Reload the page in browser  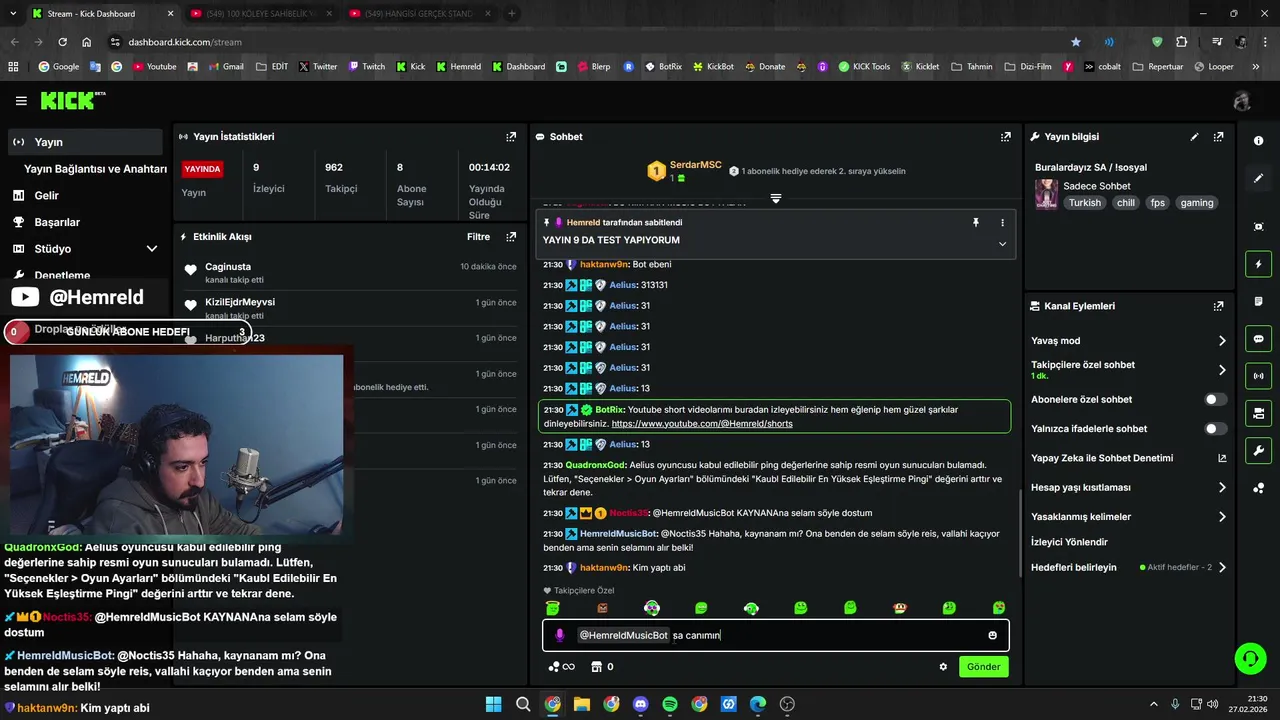pos(62,42)
